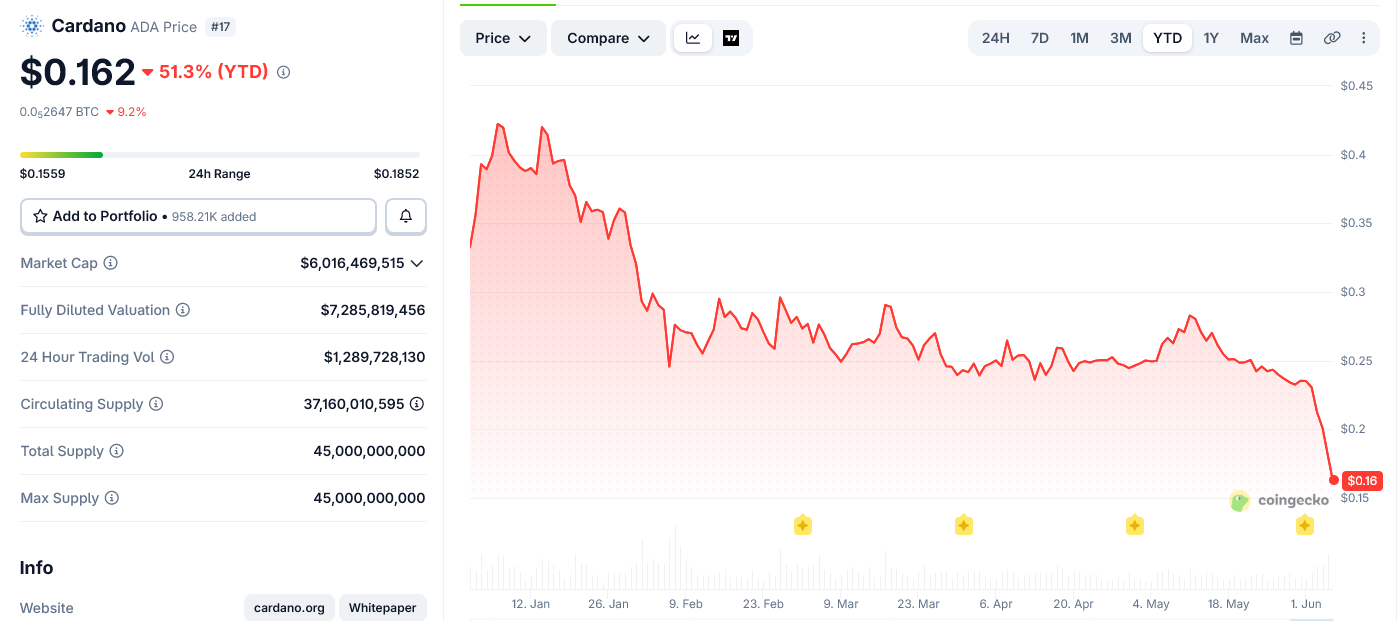The width and height of the screenshot is (1400, 621).
Task: Click Circulating Supply label info icon
Action: 156,404
